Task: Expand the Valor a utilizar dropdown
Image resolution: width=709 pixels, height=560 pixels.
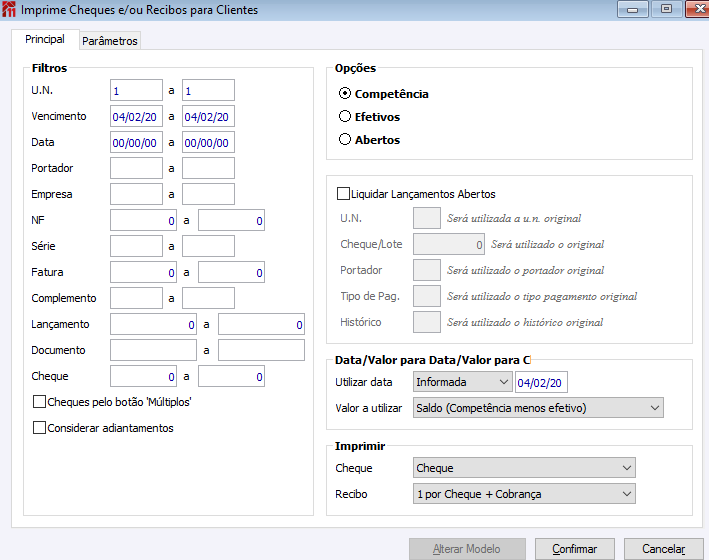Action: (x=538, y=408)
